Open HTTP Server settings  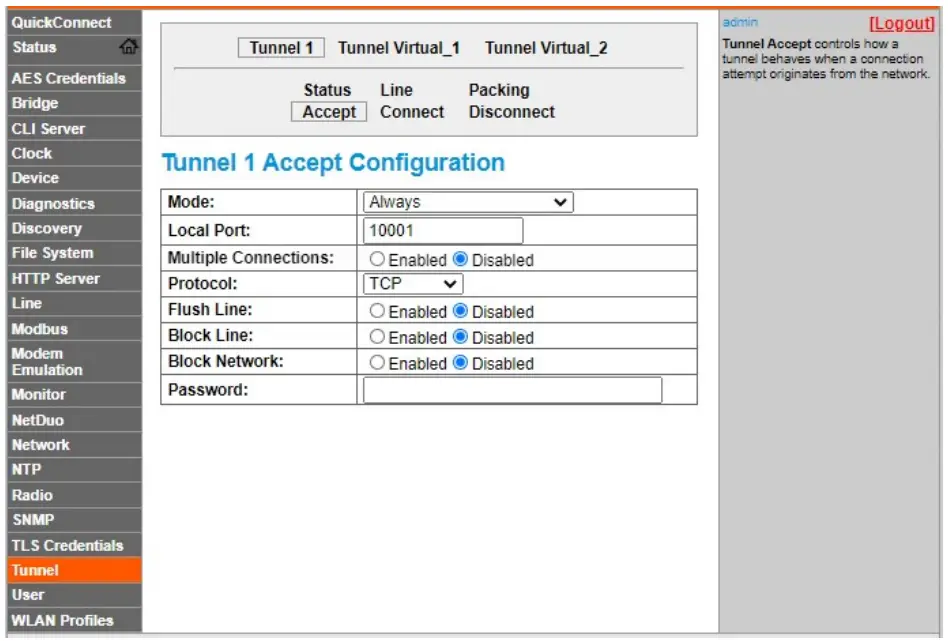[74, 279]
